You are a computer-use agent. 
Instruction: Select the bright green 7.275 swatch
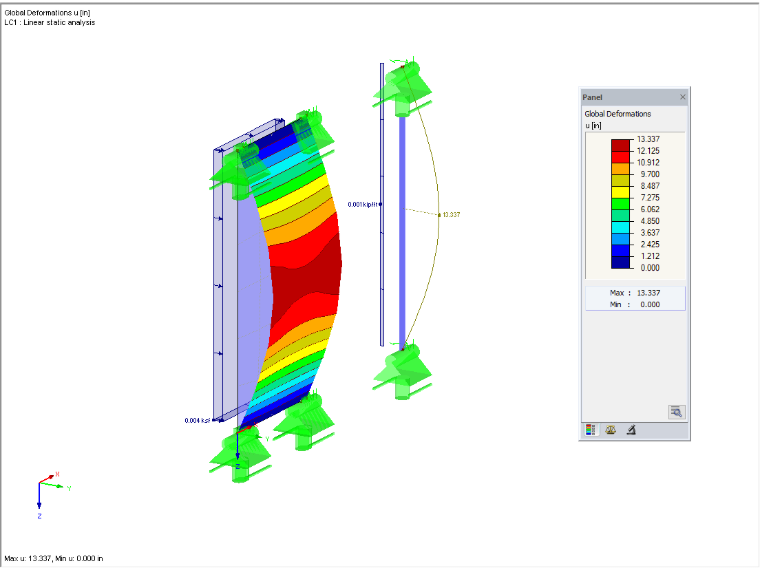pyautogui.click(x=620, y=204)
